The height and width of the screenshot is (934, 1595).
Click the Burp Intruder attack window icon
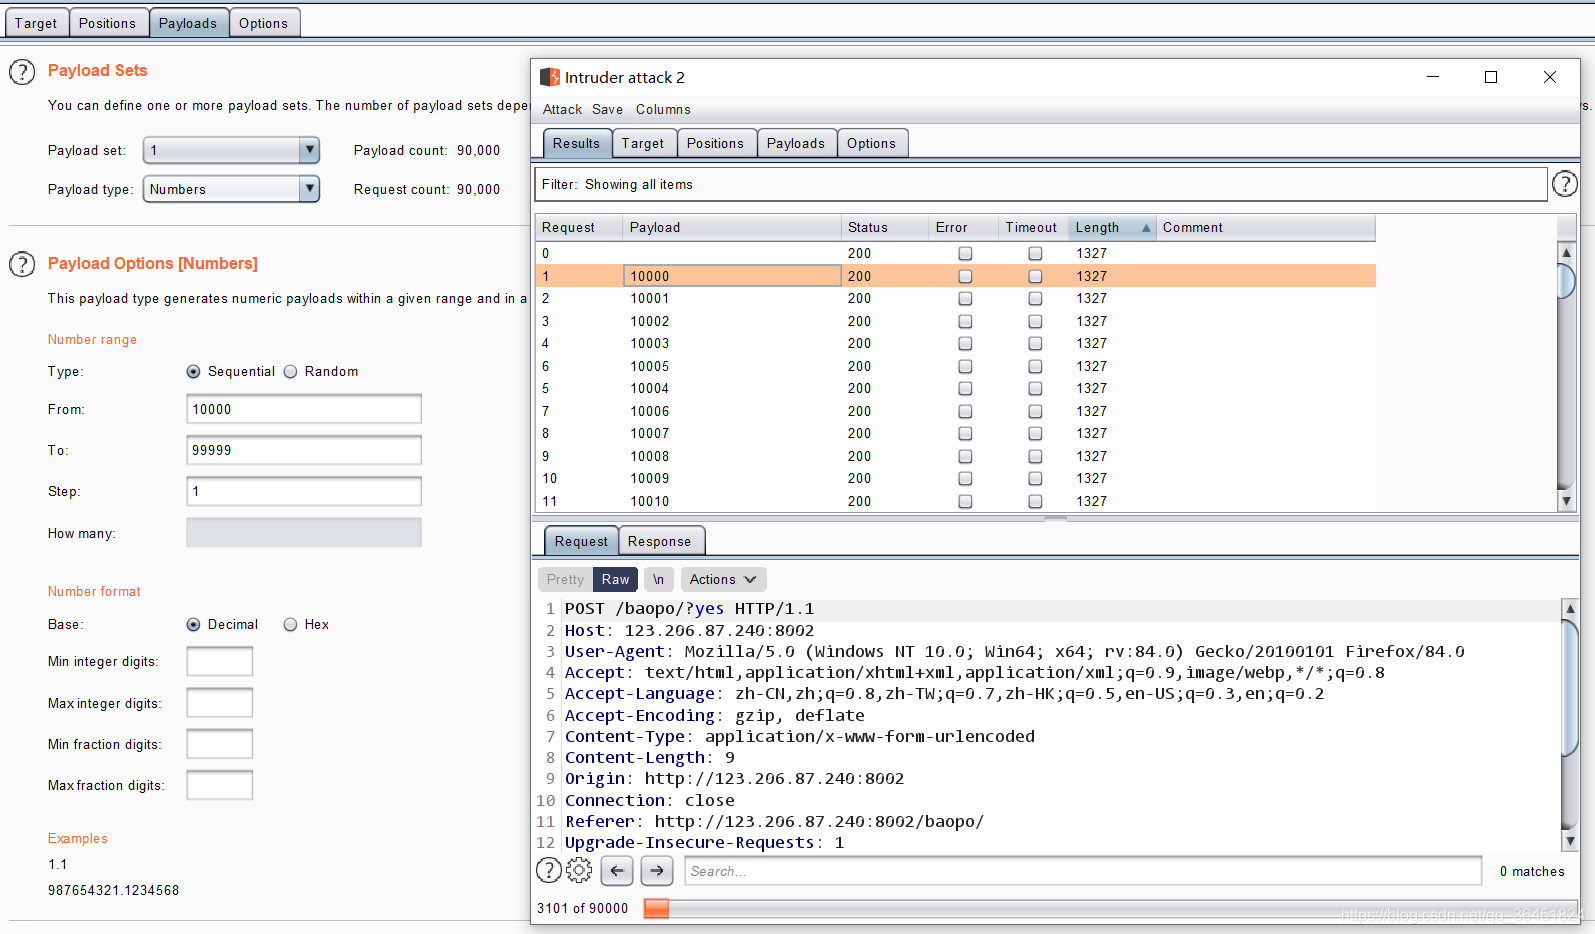coord(549,77)
